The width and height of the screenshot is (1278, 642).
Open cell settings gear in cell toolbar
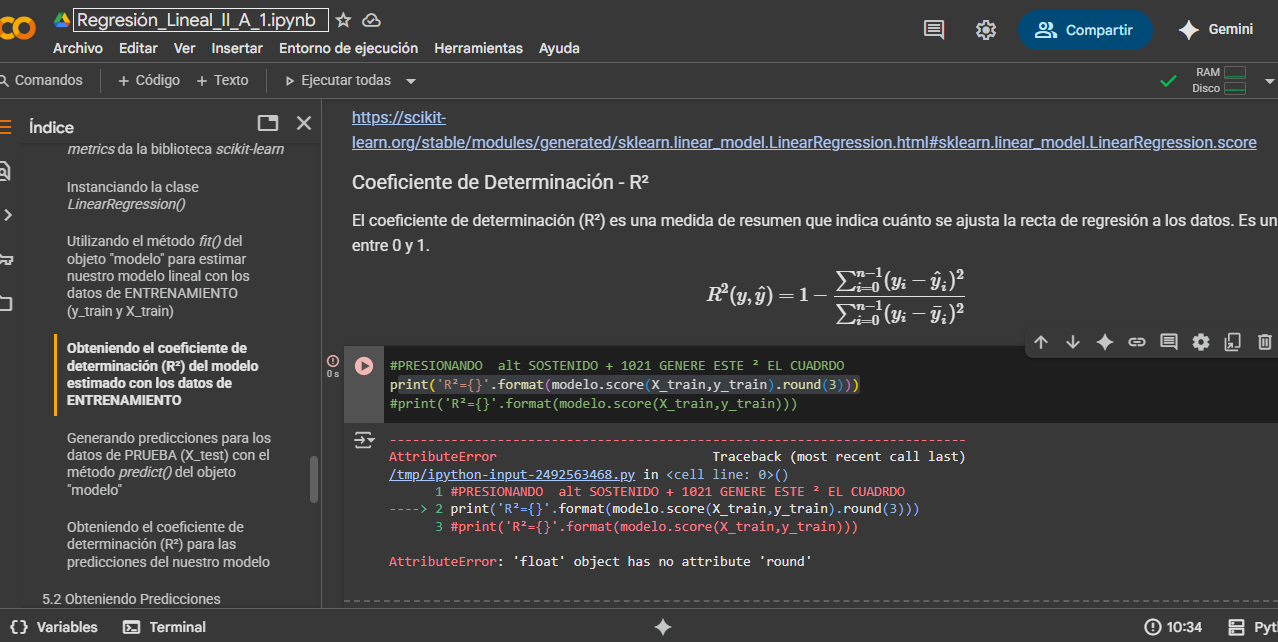pyautogui.click(x=1201, y=342)
